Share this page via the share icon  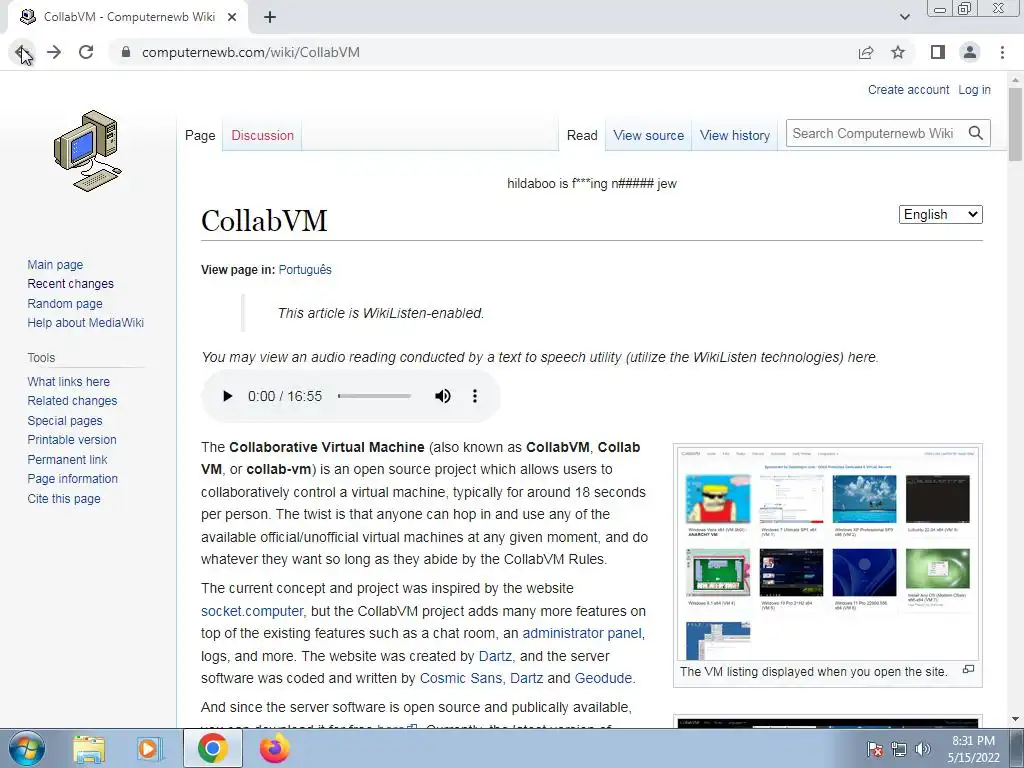click(866, 52)
